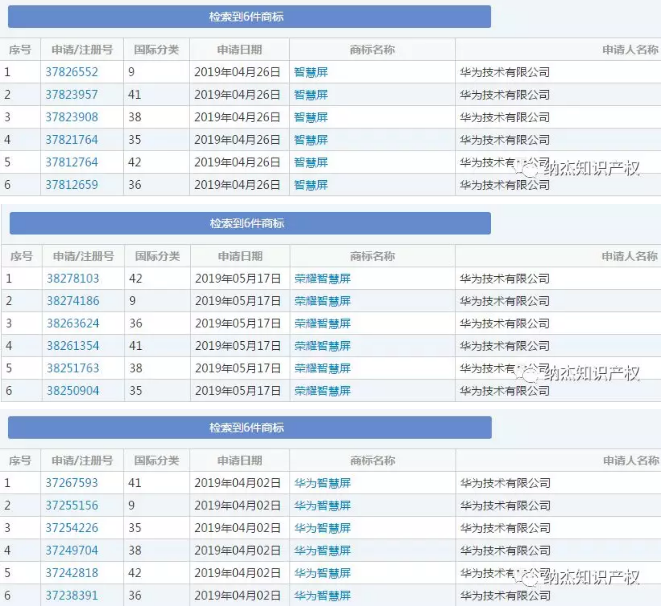Open registration number 37812764
This screenshot has width=661, height=612.
[x=72, y=162]
